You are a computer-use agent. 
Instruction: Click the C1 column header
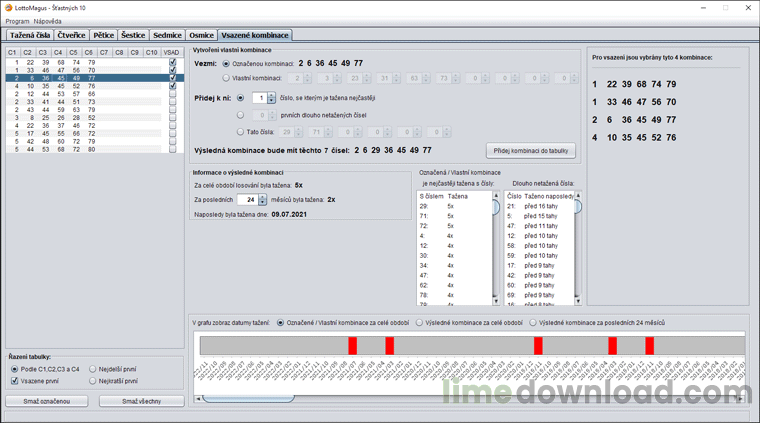click(12, 52)
